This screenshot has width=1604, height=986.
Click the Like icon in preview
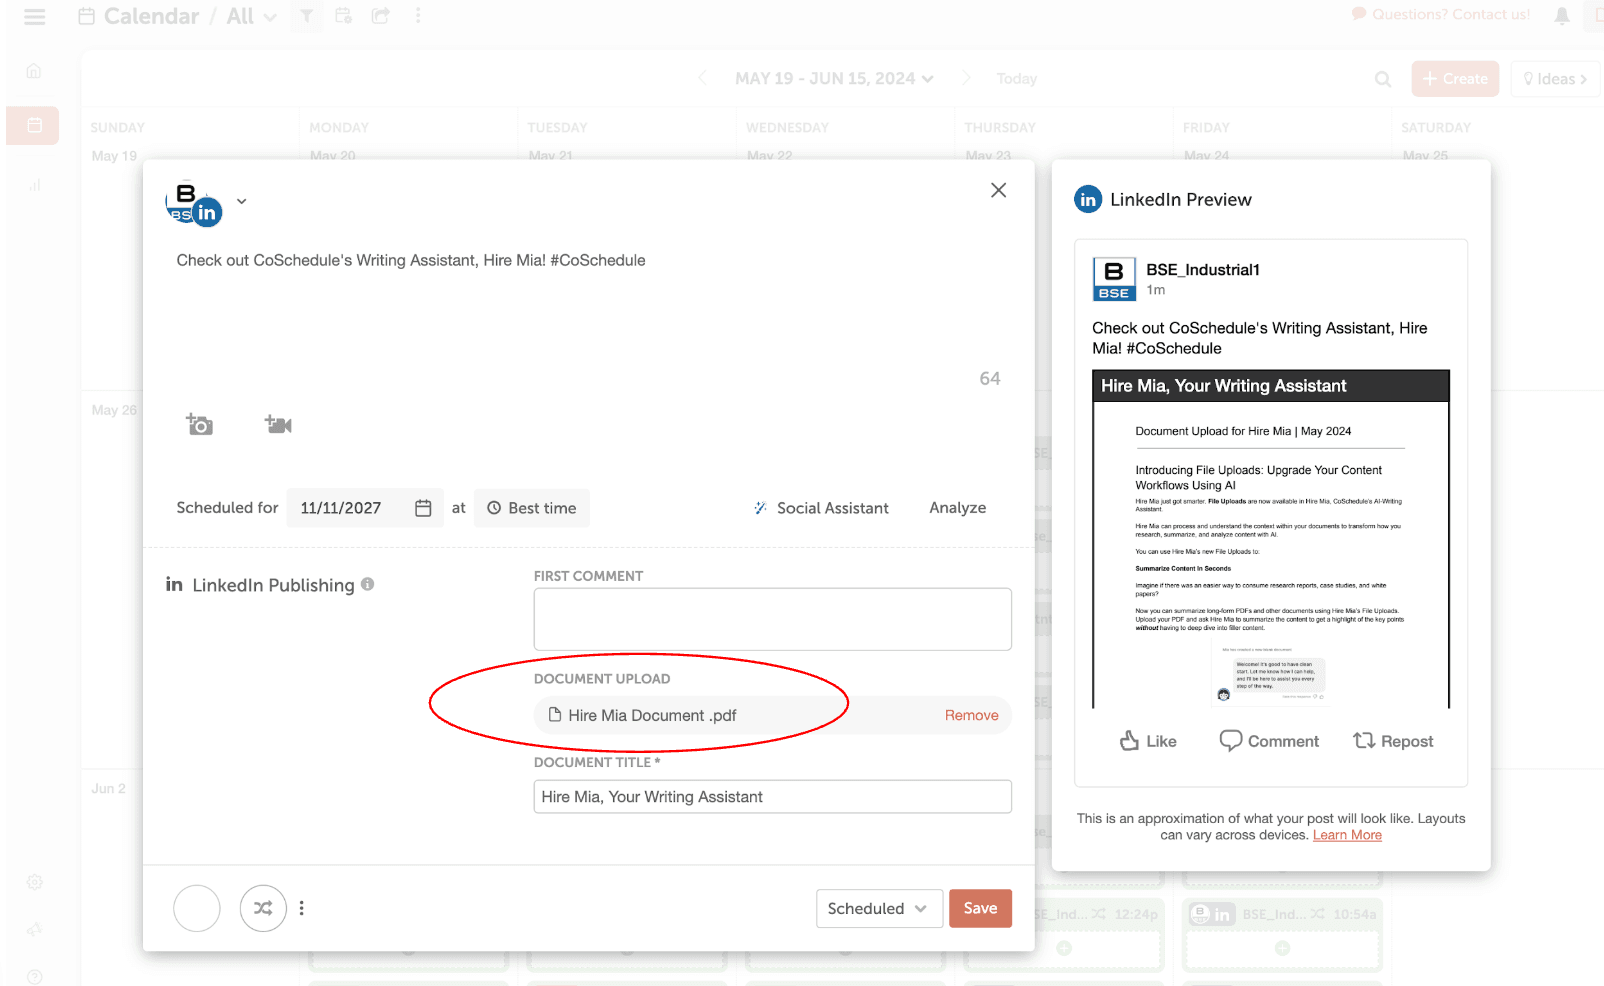tap(1130, 741)
